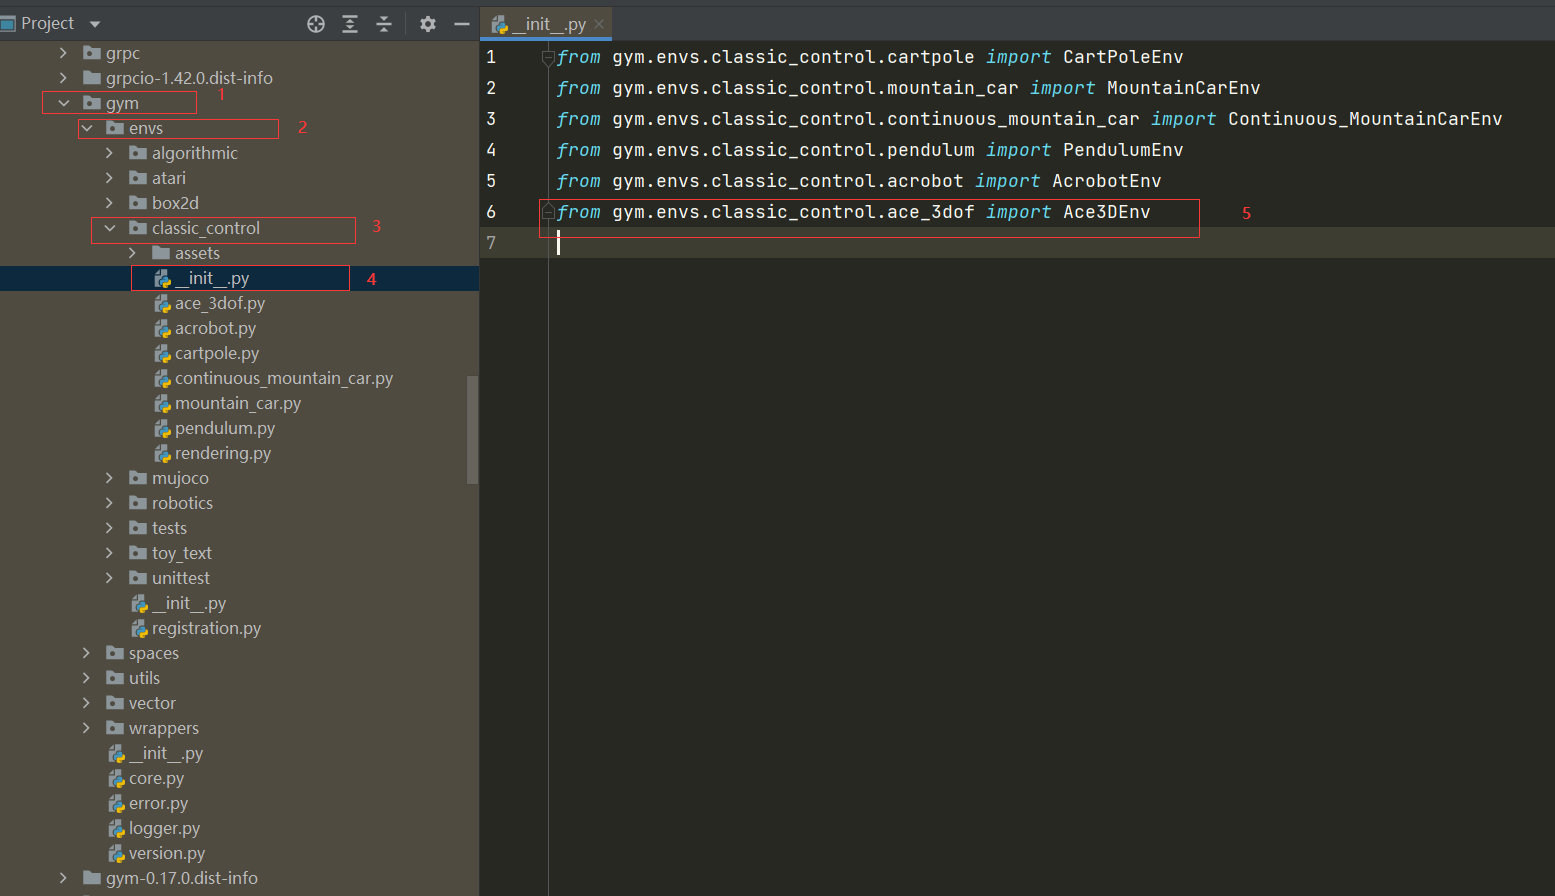Select __init__.py below the wrappers folder
1555x896 pixels.
[x=165, y=753]
